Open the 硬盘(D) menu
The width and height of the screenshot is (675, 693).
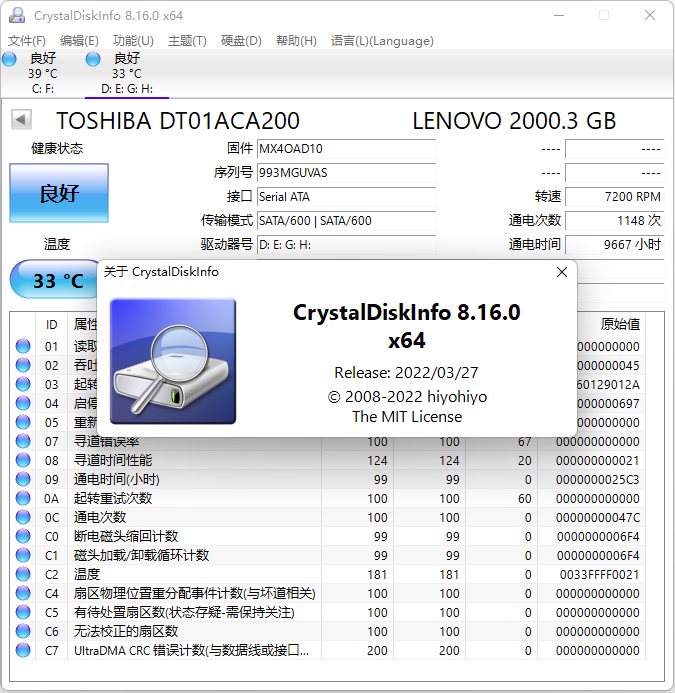(241, 41)
